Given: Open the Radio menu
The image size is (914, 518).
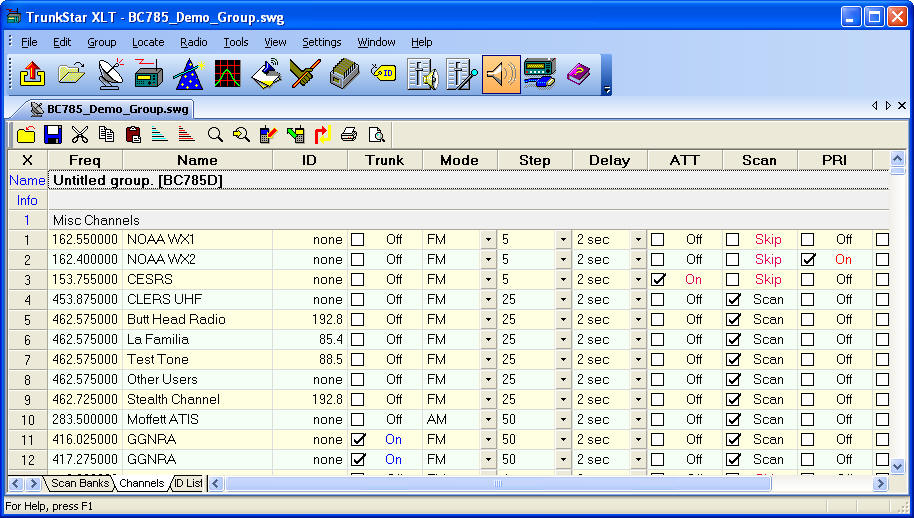Looking at the screenshot, I should click(194, 42).
